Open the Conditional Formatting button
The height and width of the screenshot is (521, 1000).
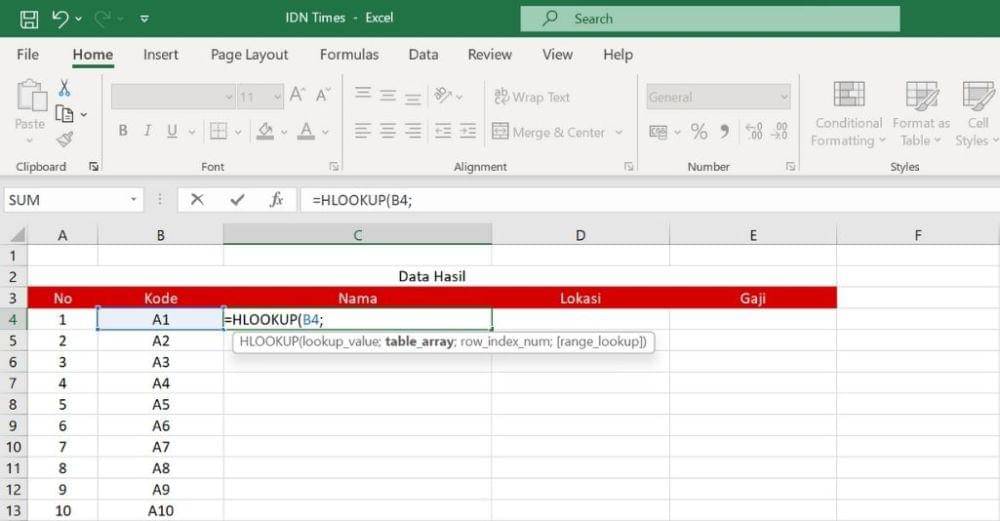(x=848, y=115)
